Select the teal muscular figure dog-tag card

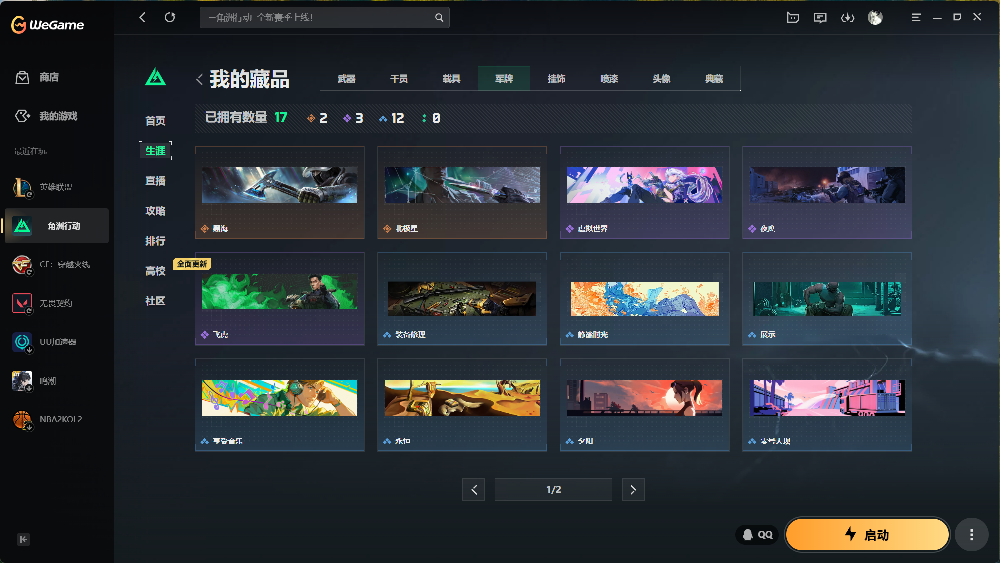(x=827, y=298)
